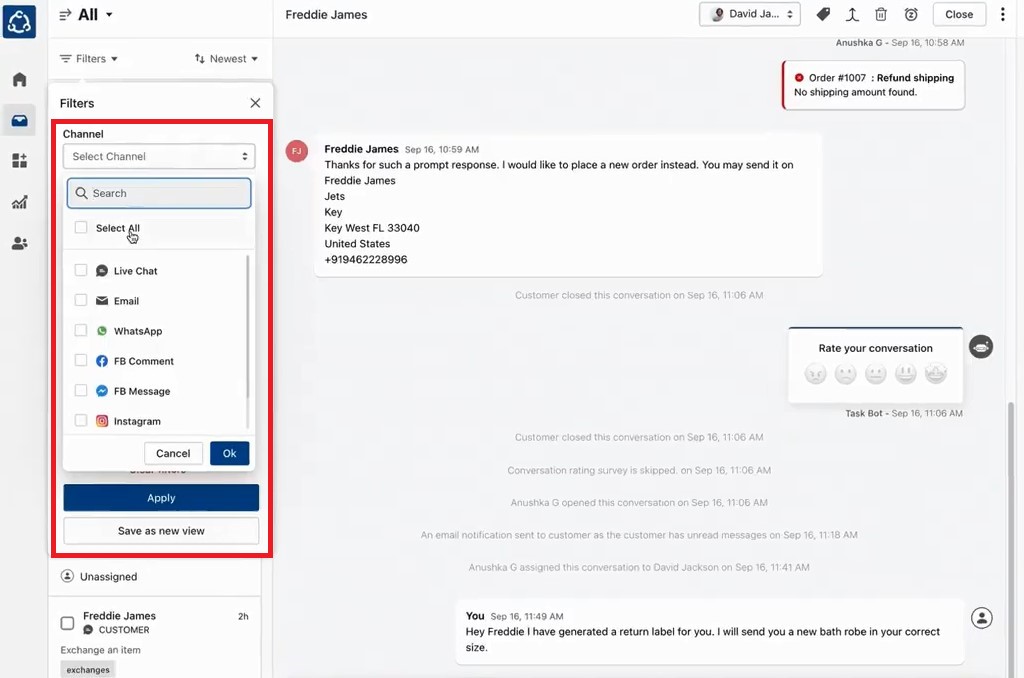
Task: Go to Home via the sidebar icon
Action: [x=19, y=79]
